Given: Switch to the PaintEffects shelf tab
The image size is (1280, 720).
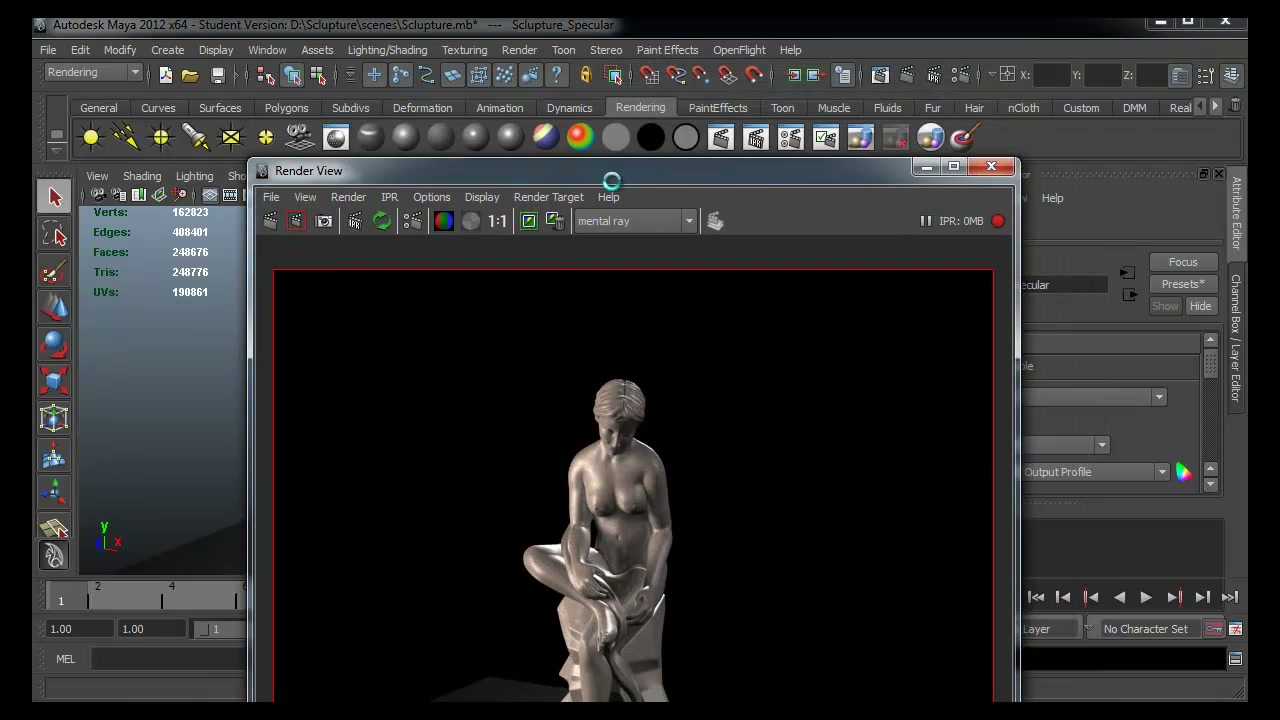Looking at the screenshot, I should coord(718,108).
